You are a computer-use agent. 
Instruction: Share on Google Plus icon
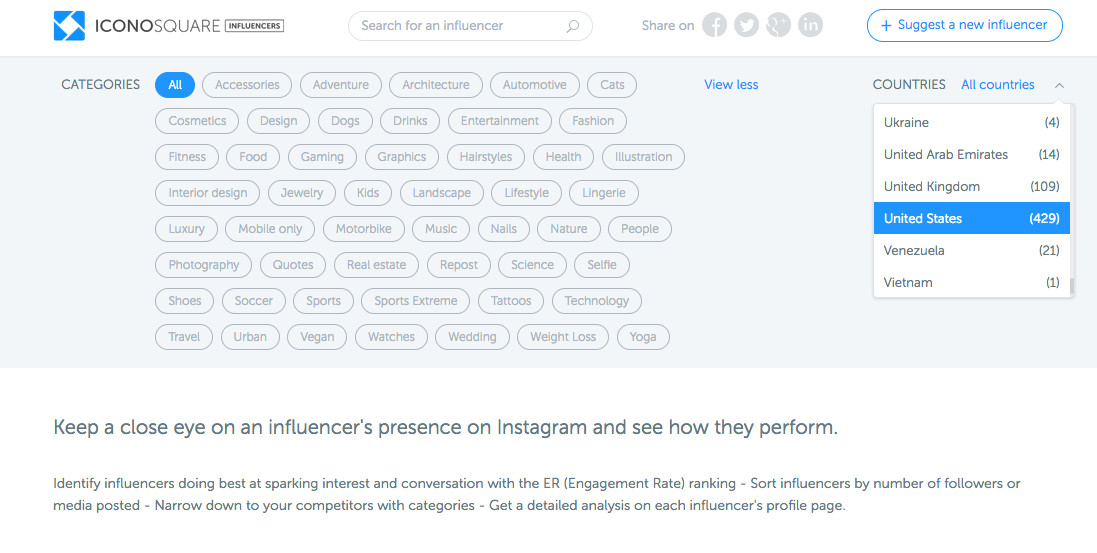coord(779,25)
